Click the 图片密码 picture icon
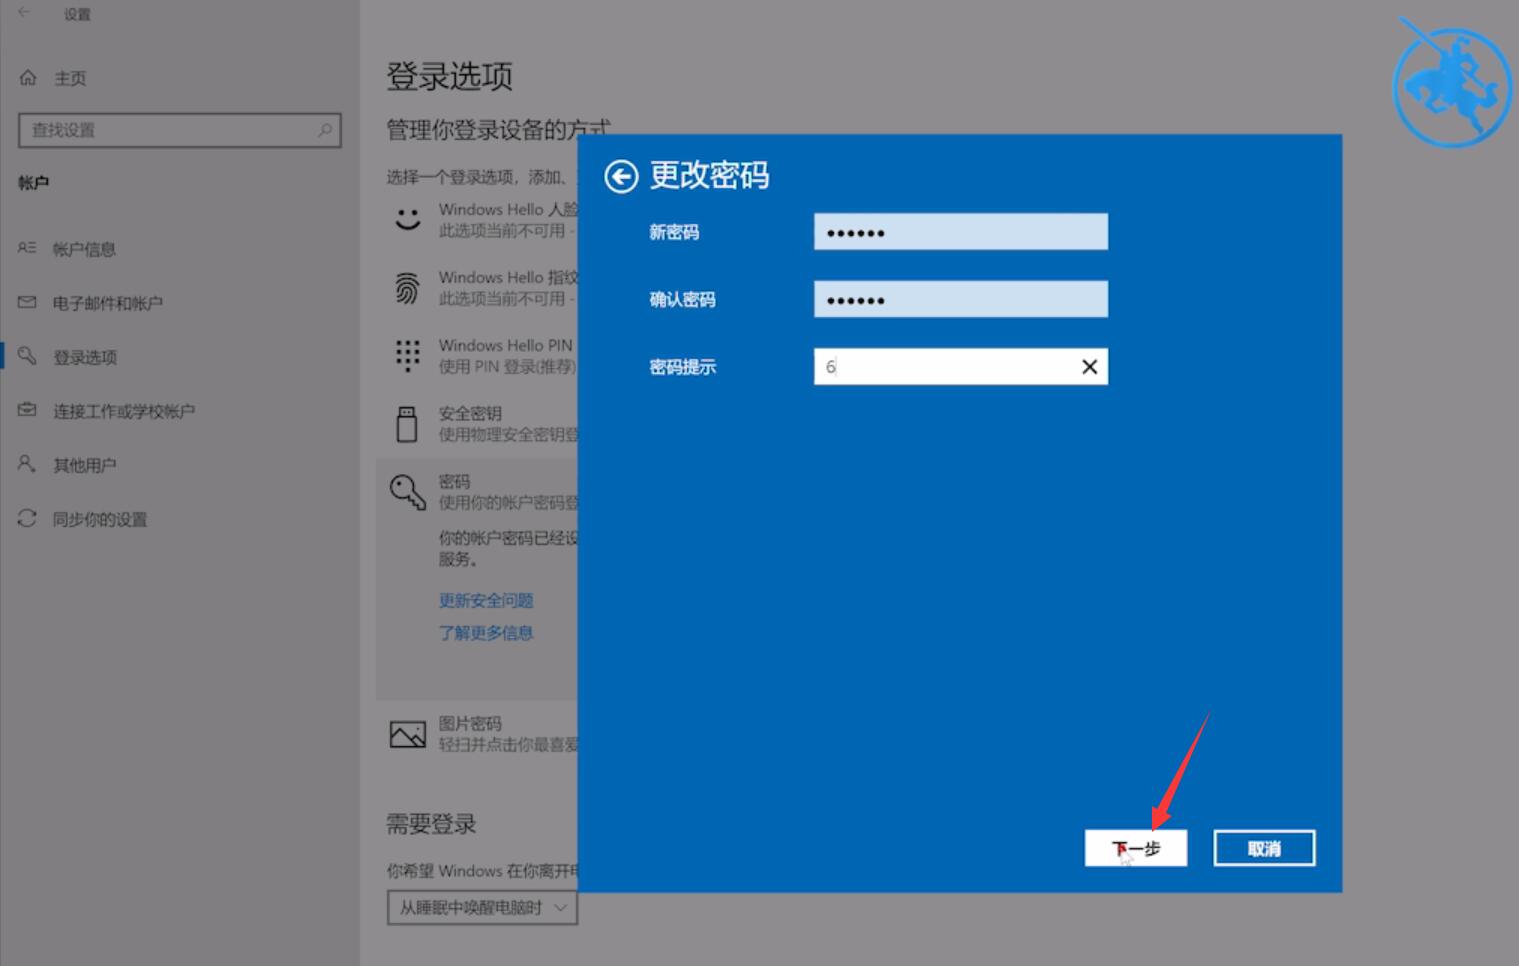The height and width of the screenshot is (966, 1519). click(407, 735)
